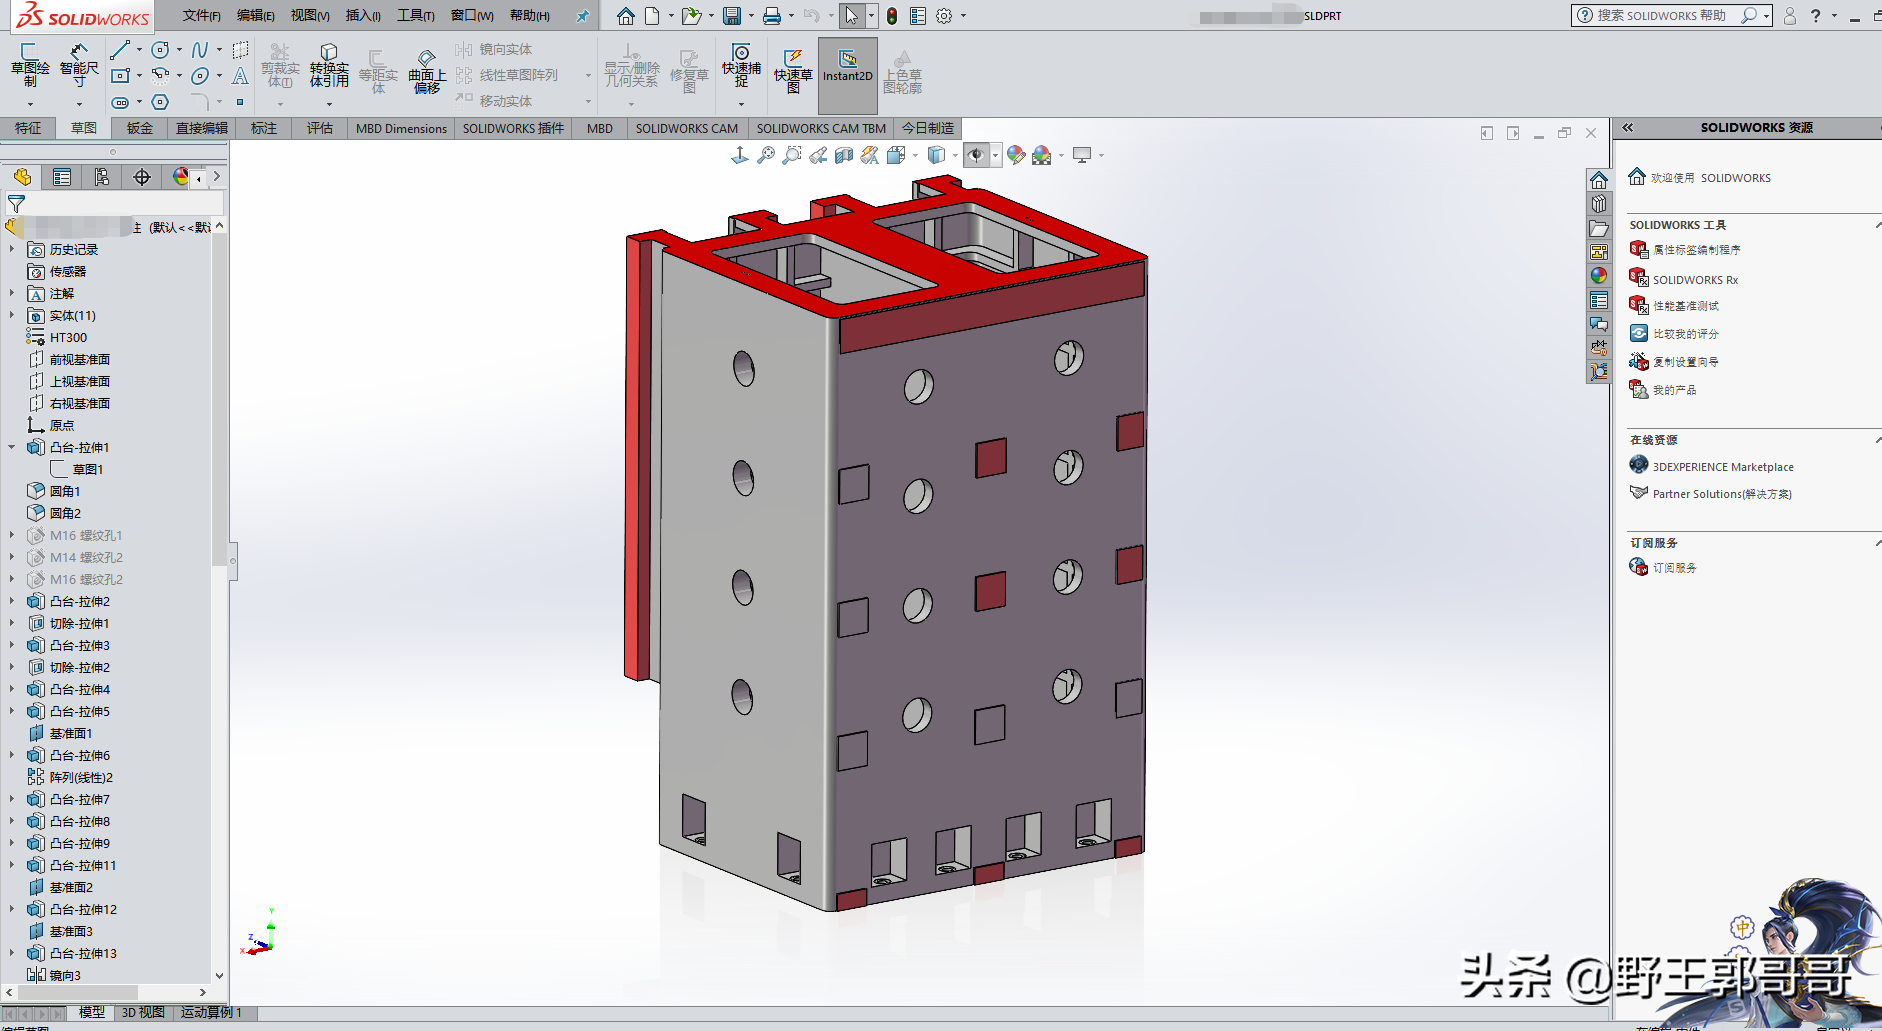Screen dimensions: 1882x1031
Task: Switch to the 特征 ribbon tab
Action: (28, 128)
